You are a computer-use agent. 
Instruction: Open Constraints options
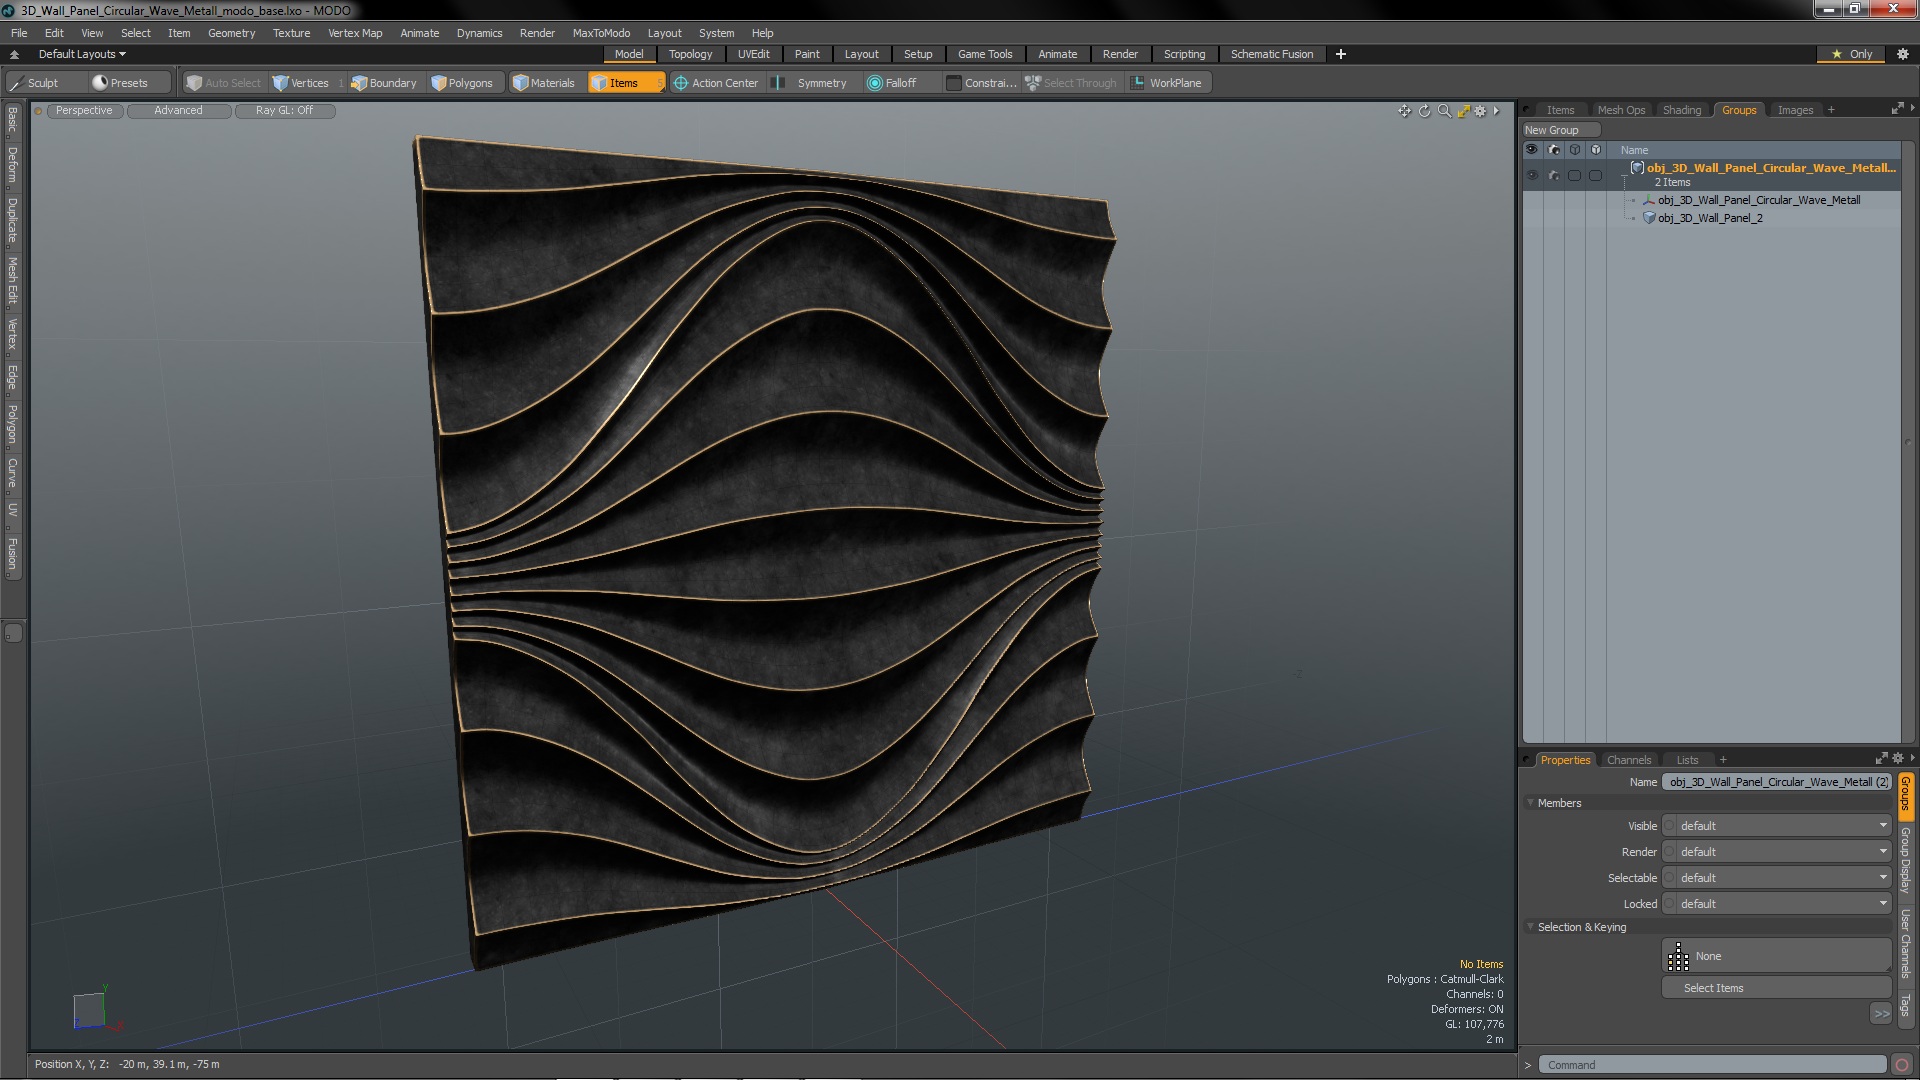pos(981,83)
